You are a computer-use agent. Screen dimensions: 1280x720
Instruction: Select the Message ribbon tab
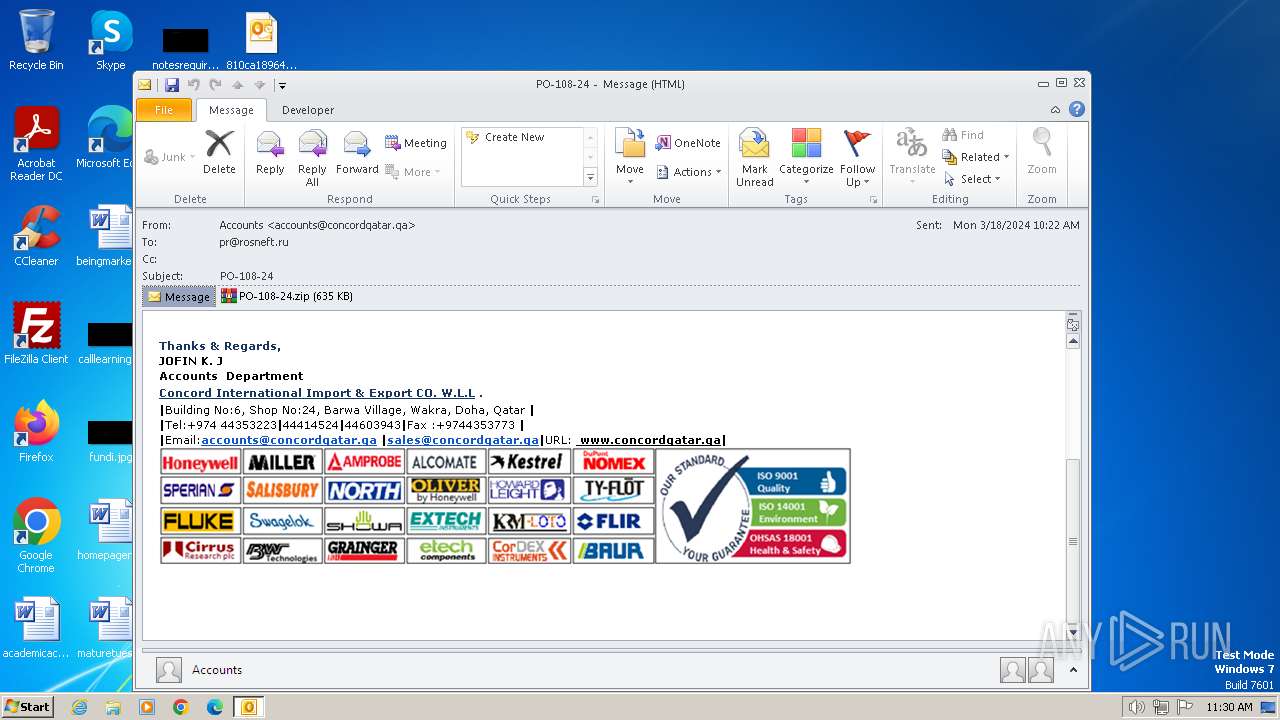point(231,110)
